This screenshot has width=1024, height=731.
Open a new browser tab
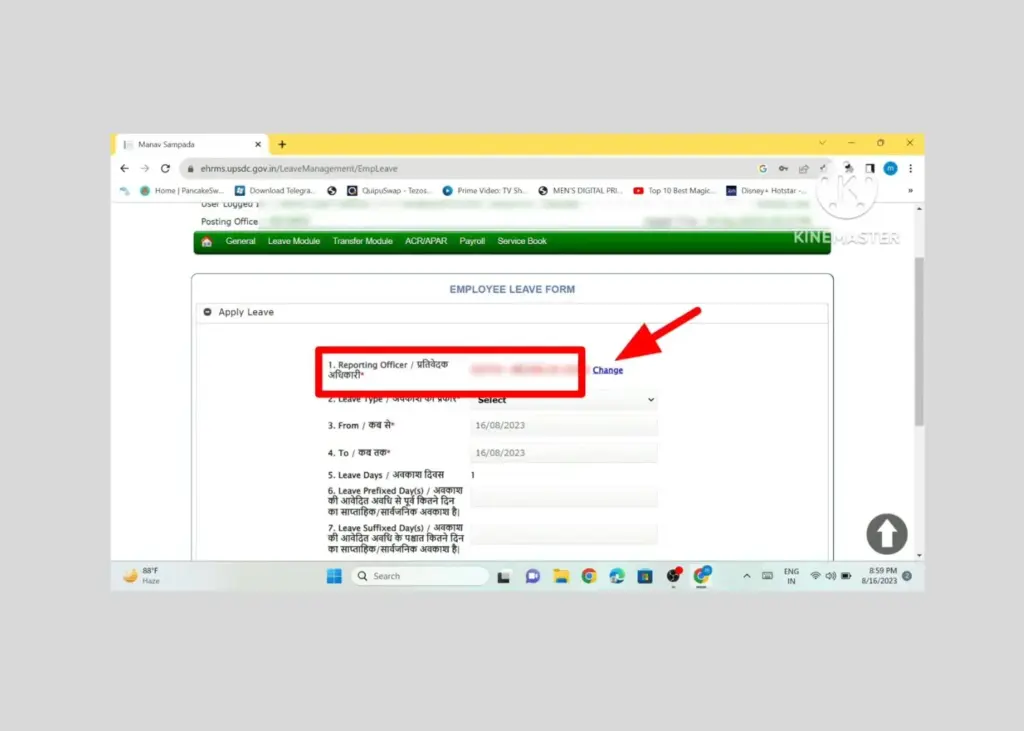282,144
